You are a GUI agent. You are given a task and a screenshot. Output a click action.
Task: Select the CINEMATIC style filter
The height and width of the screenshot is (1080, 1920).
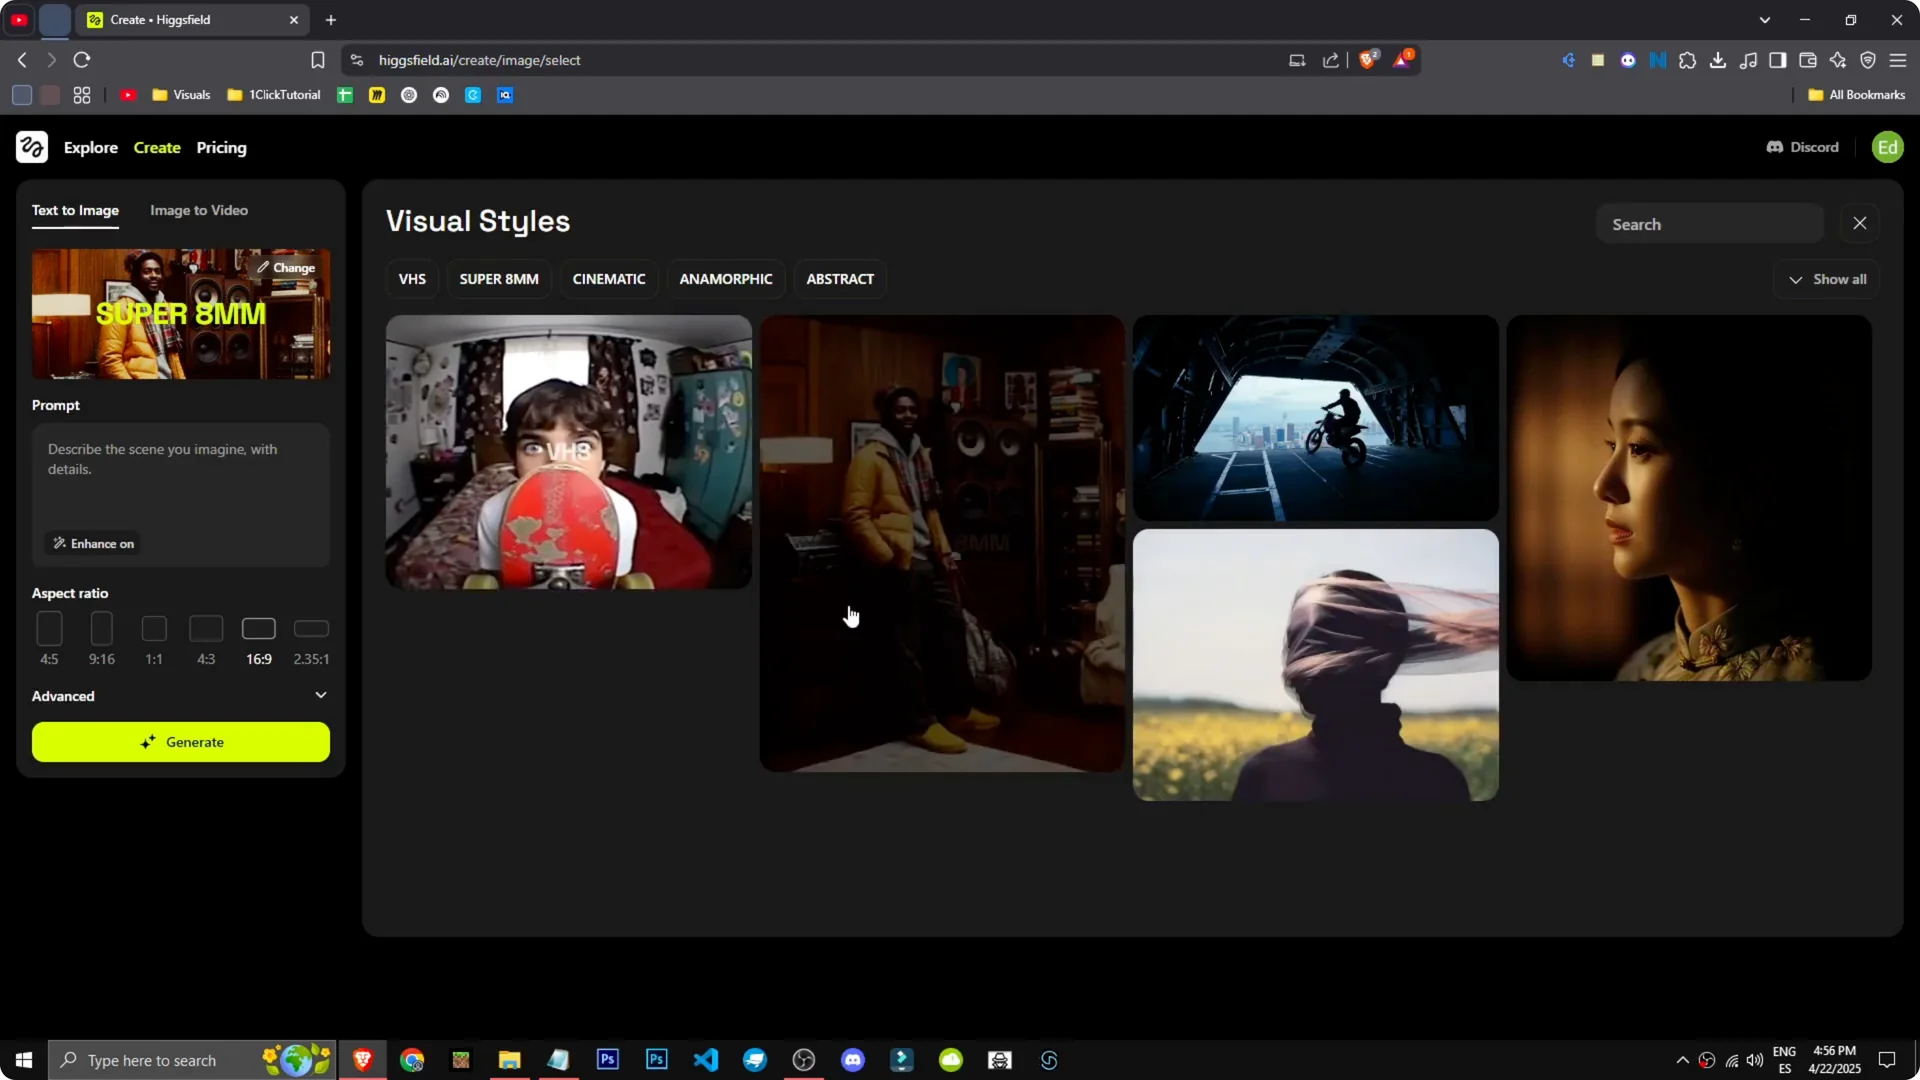pos(609,279)
